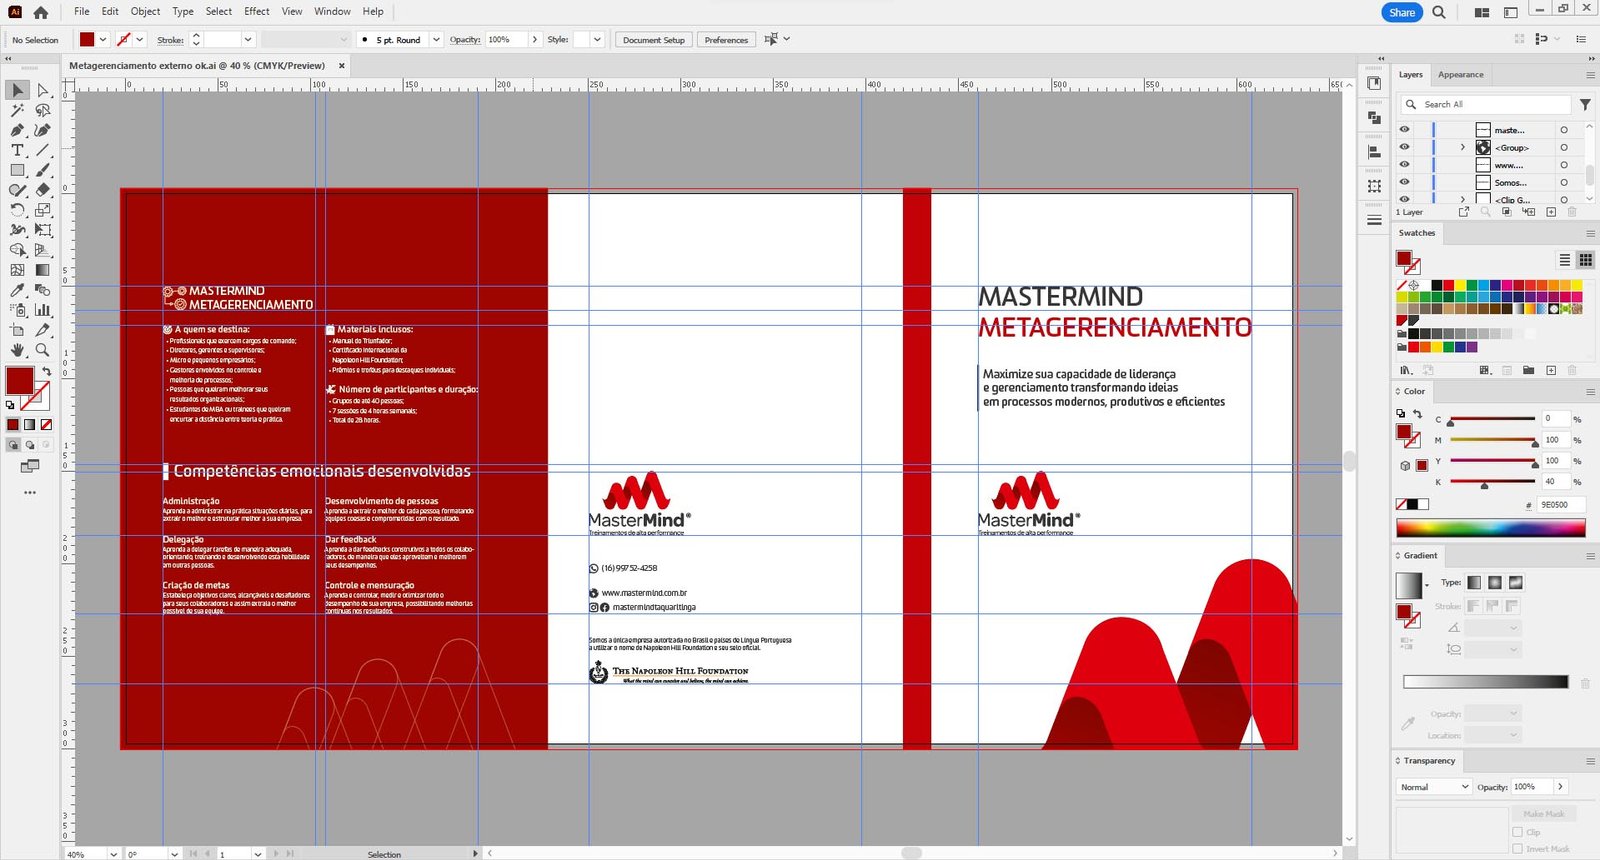The height and width of the screenshot is (860, 1600).
Task: Pick the Magic Wand tool
Action: click(17, 110)
